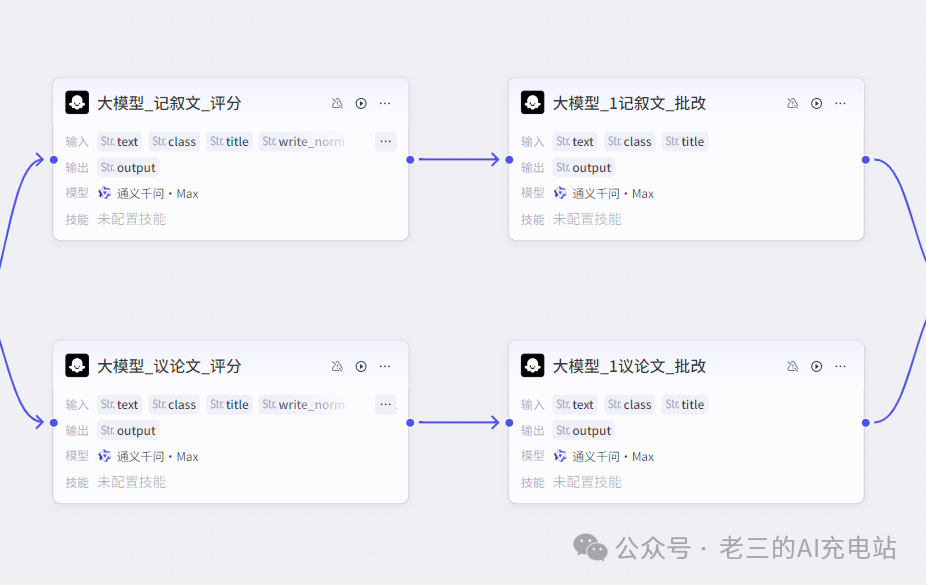926x585 pixels.
Task: Toggle notification bell on 大模型_1记叙文_批改 node
Action: [793, 103]
